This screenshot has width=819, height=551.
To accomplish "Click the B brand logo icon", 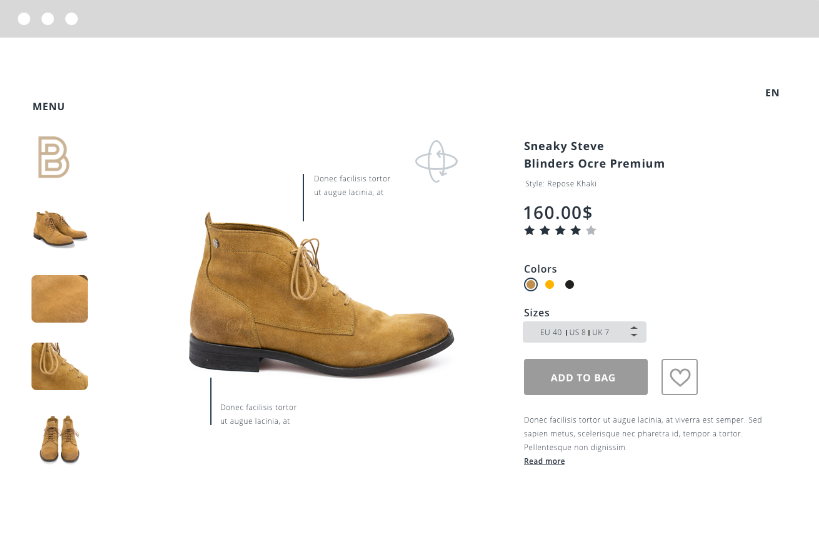I will 53,158.
